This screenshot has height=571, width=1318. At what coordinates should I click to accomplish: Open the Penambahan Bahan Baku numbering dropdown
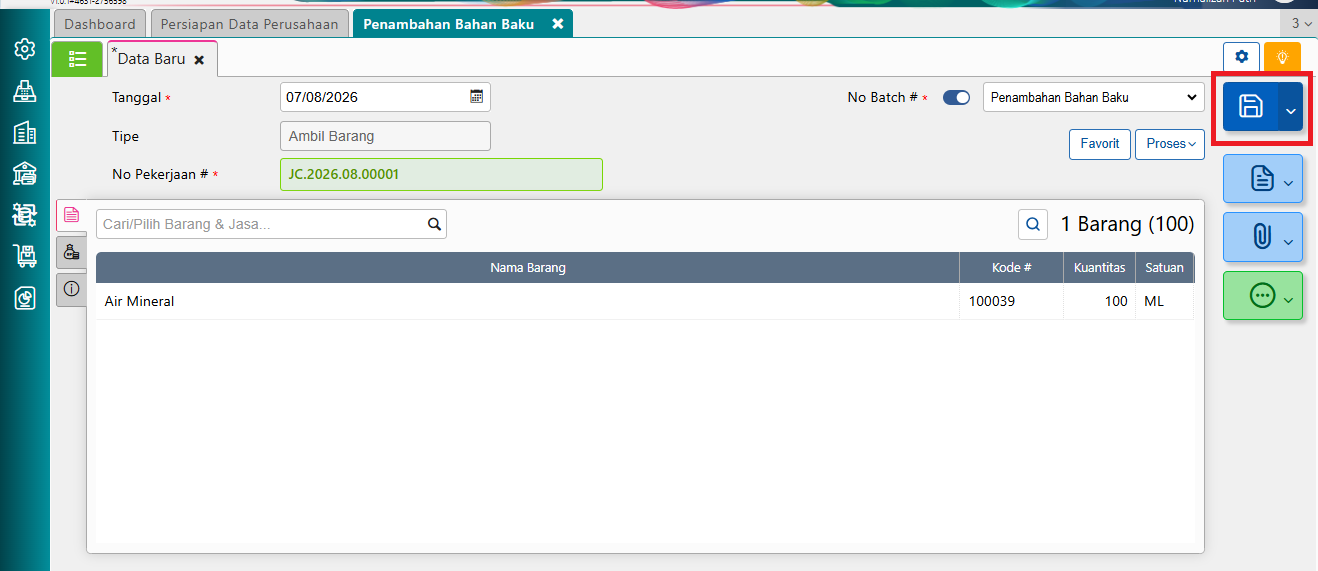coord(1093,97)
